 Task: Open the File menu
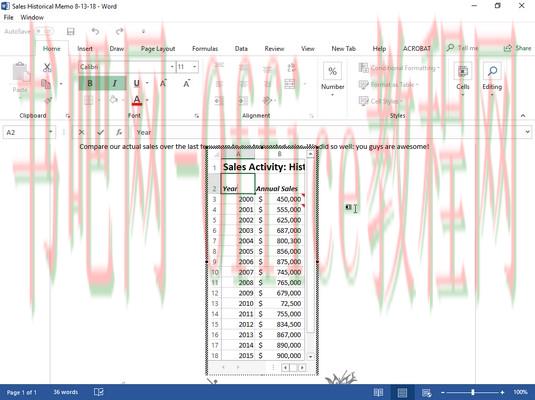click(x=9, y=17)
